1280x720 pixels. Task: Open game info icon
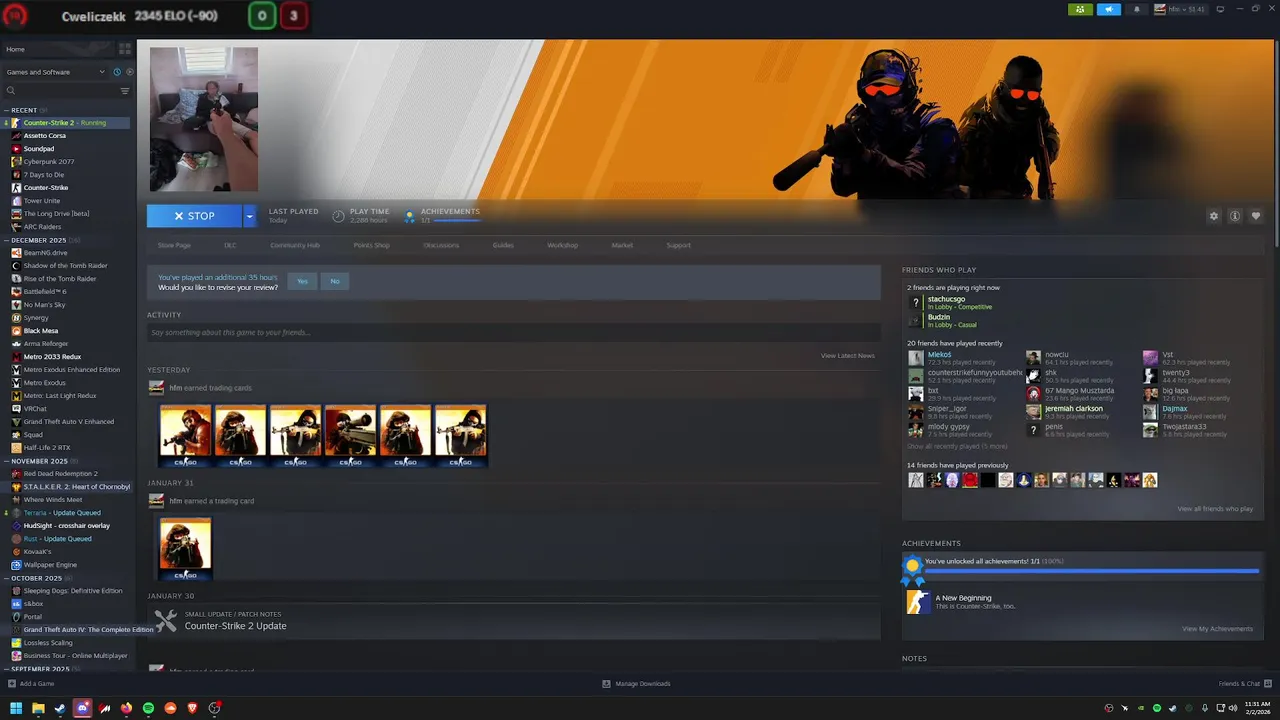(x=1235, y=216)
